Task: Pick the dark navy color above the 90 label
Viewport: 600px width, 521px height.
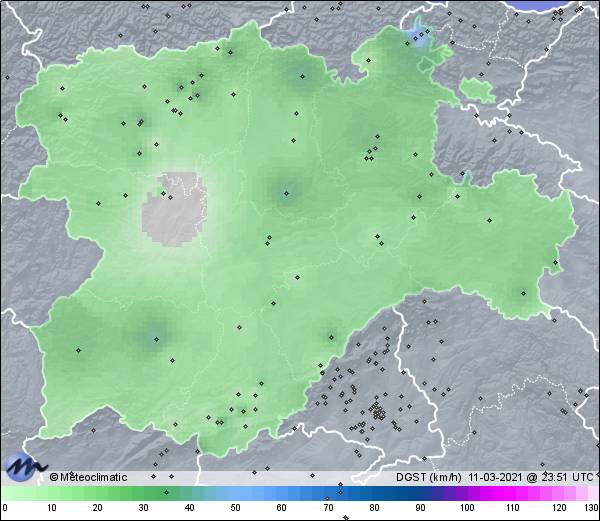Action: point(420,493)
